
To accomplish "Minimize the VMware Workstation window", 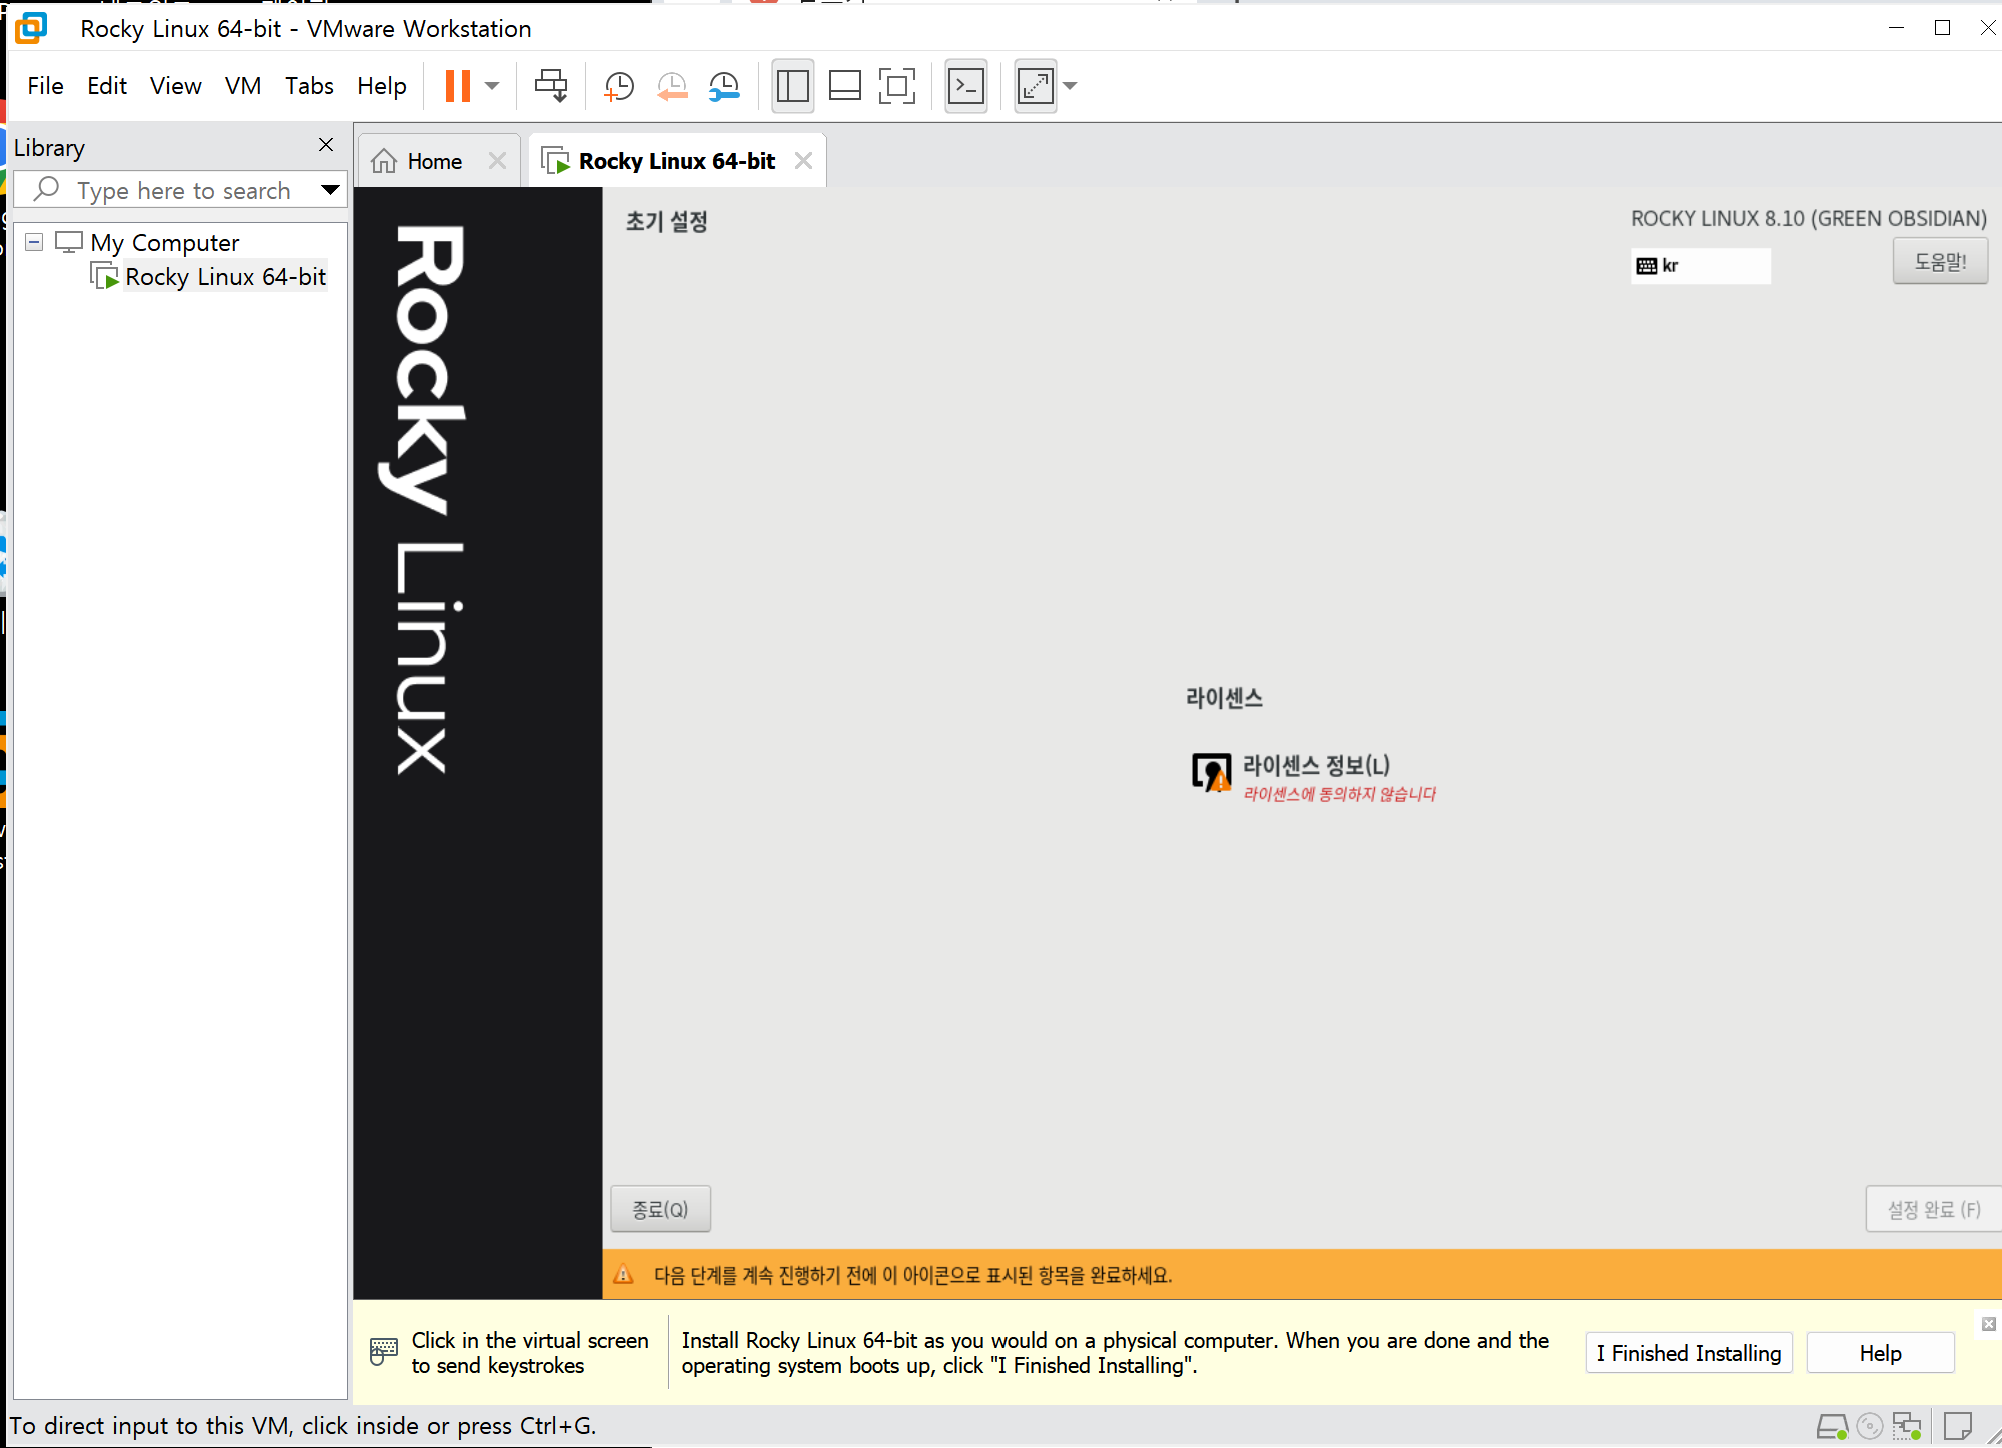I will [1896, 28].
